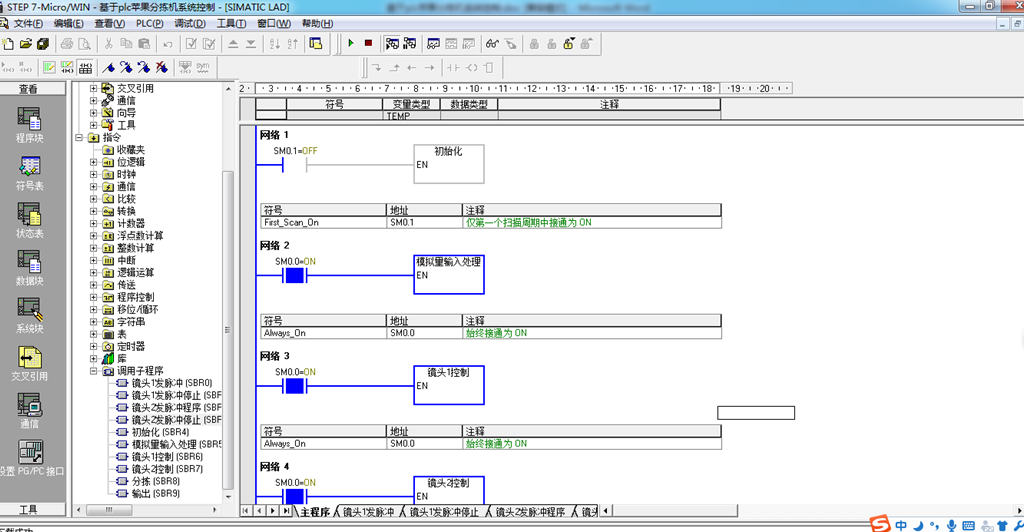The image size is (1024, 532).
Task: Click the Print toolbar icon
Action: [x=67, y=44]
